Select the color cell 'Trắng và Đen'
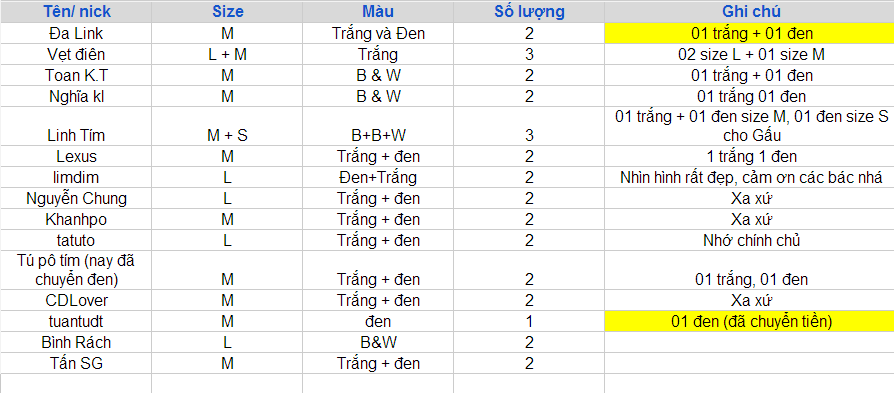The width and height of the screenshot is (894, 393). click(x=378, y=34)
